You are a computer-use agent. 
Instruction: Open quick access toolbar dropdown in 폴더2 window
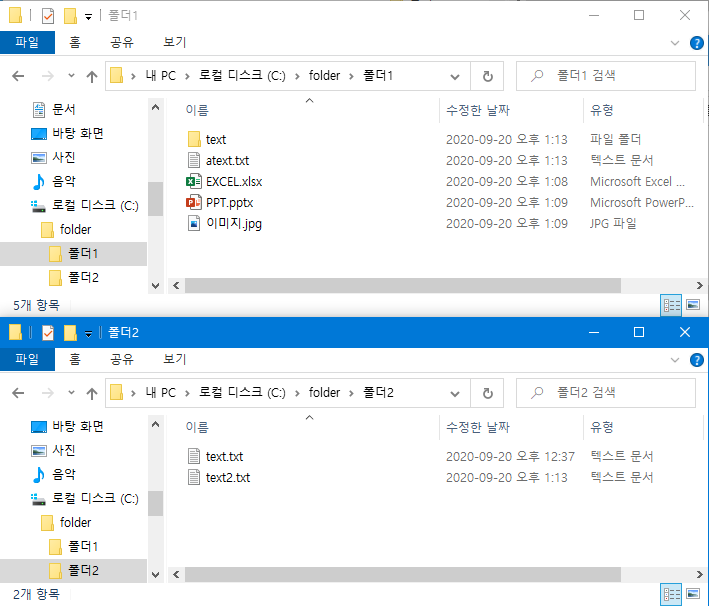(89, 334)
